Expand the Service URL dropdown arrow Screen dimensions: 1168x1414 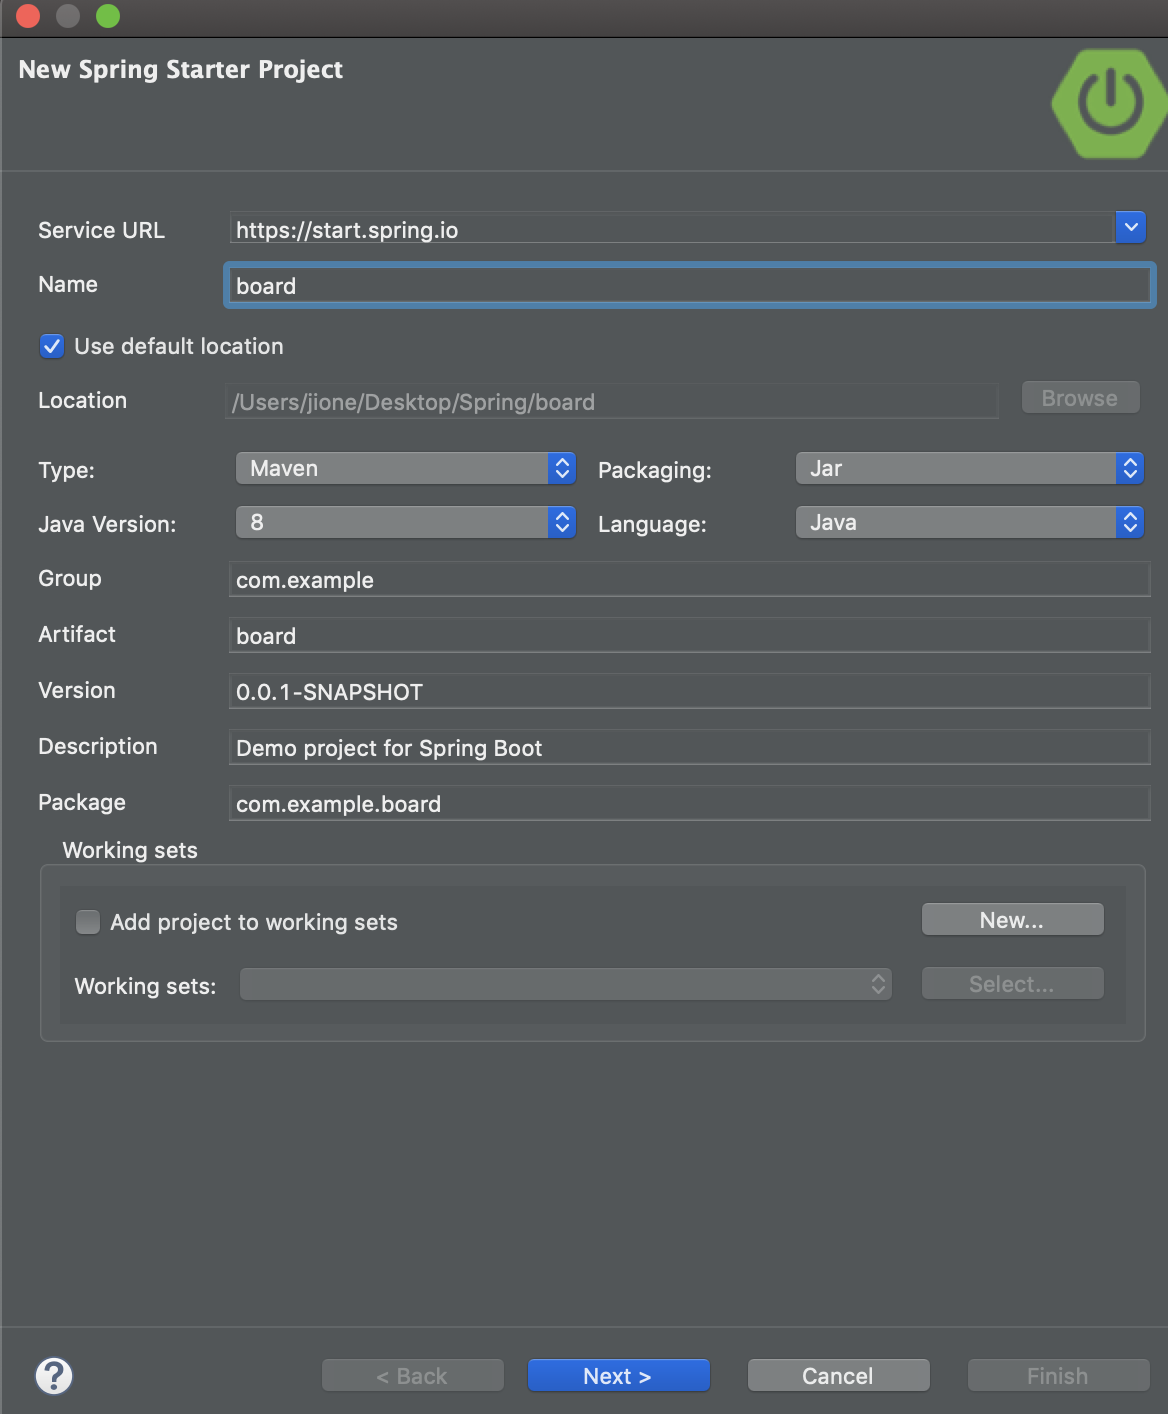(1130, 227)
